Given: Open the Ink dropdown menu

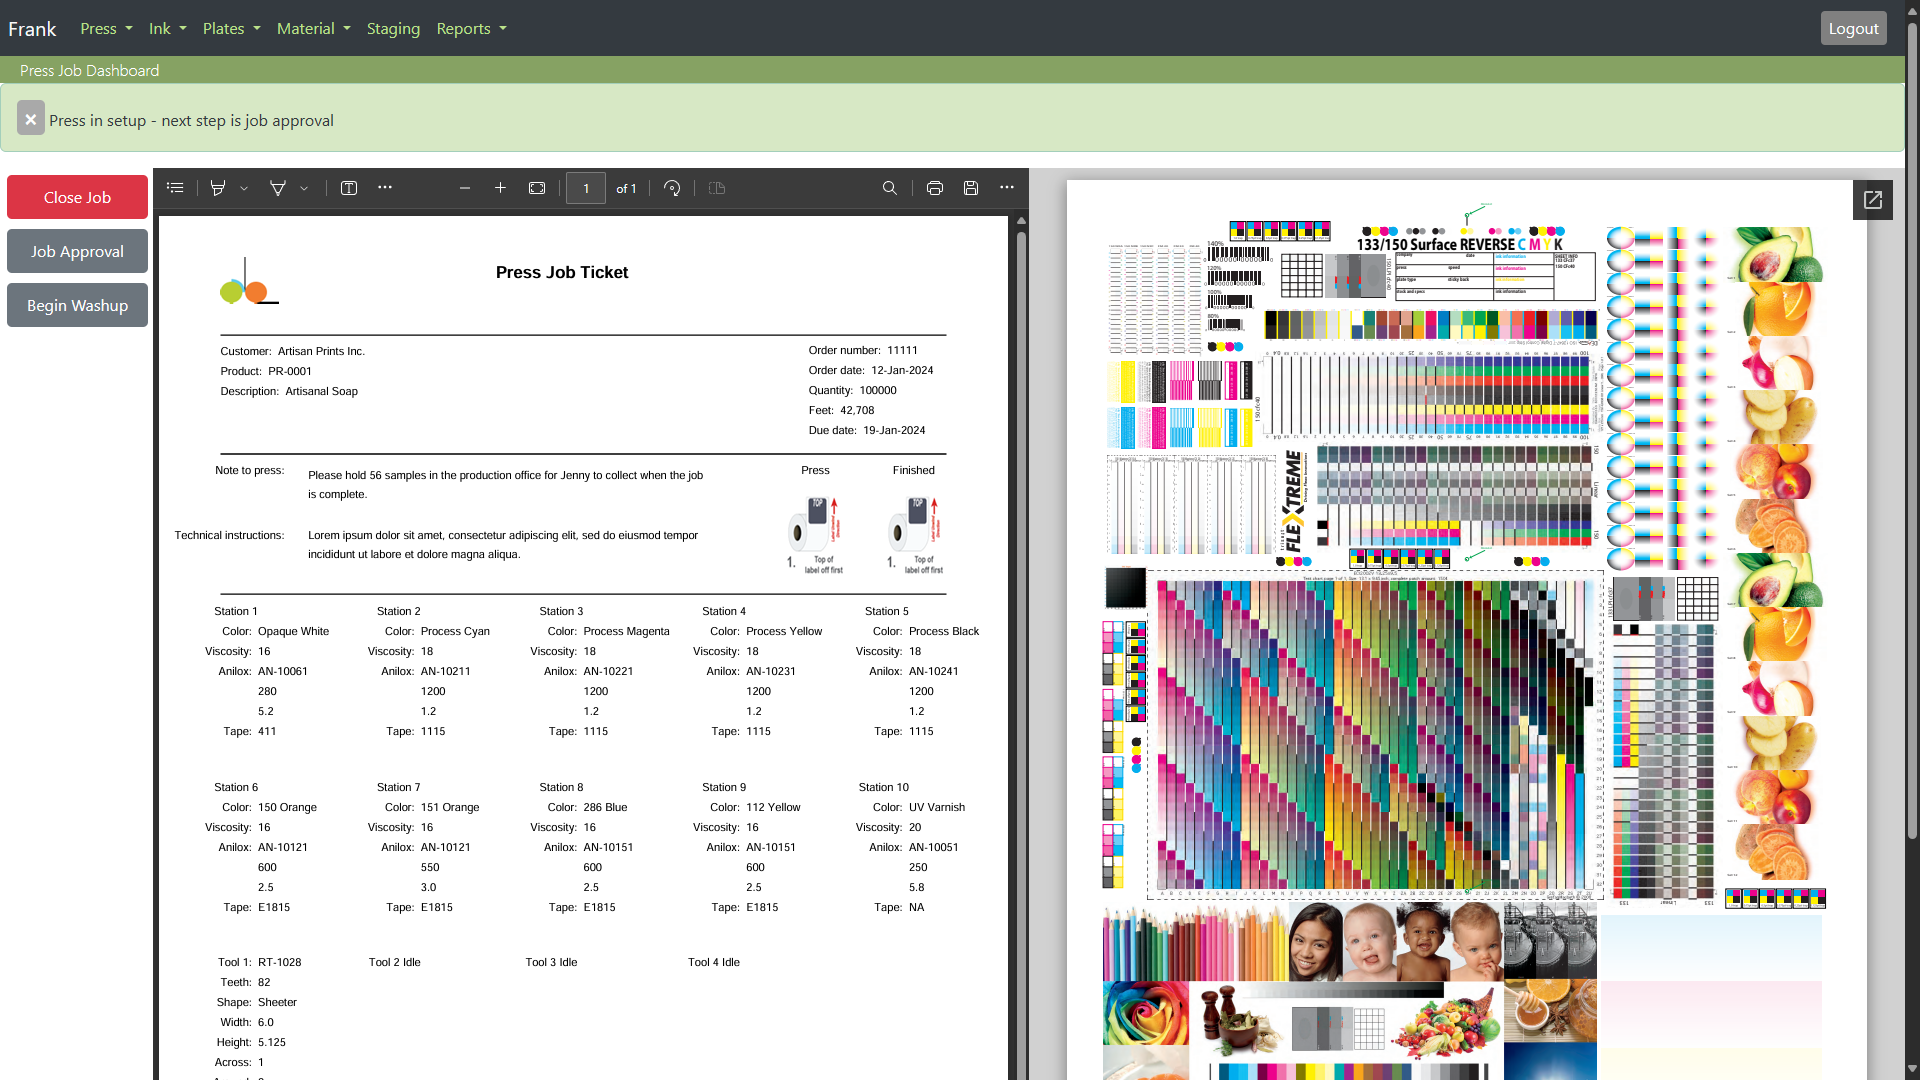Looking at the screenshot, I should pyautogui.click(x=167, y=28).
